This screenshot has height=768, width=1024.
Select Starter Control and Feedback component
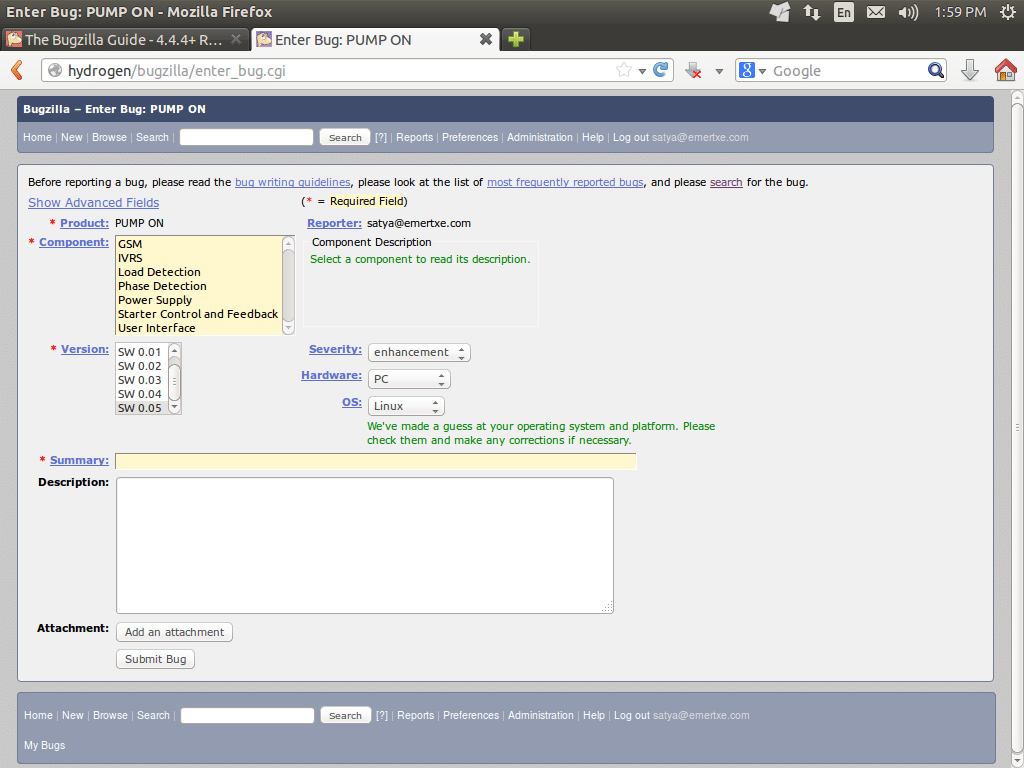(199, 314)
